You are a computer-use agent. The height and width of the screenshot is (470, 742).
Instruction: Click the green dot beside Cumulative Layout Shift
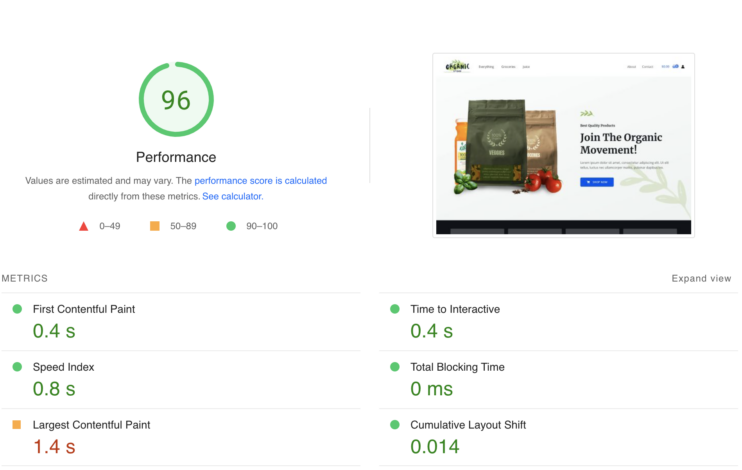point(395,425)
